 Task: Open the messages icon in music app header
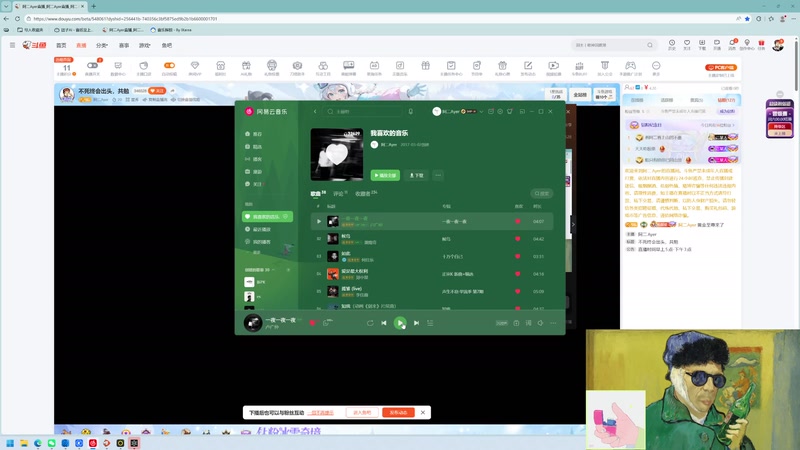click(x=491, y=111)
